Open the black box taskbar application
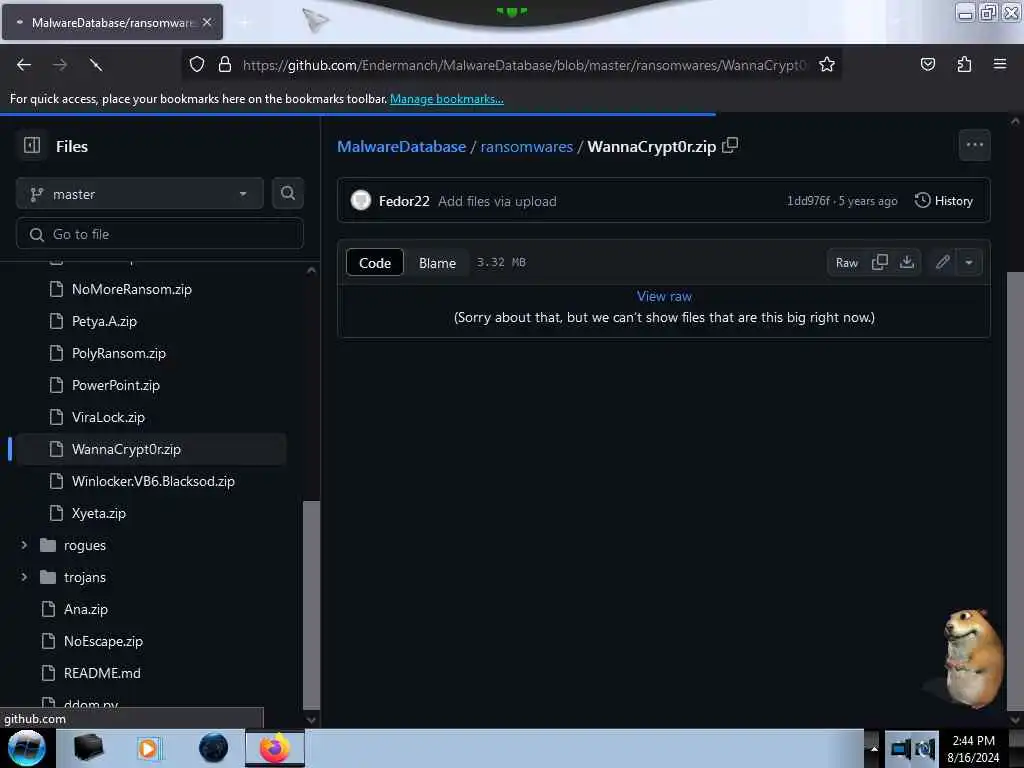 pyautogui.click(x=88, y=748)
